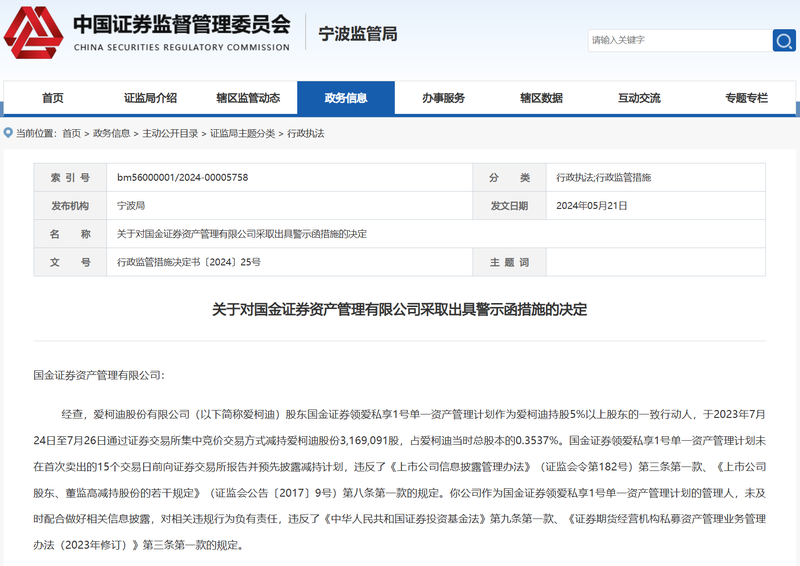Click document number 行政监管措施决定书〔2024〕25号

point(189,262)
